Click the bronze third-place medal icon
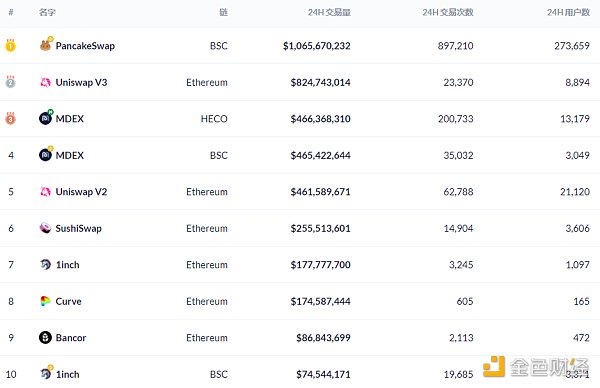This screenshot has height=388, width=600. click(x=10, y=118)
